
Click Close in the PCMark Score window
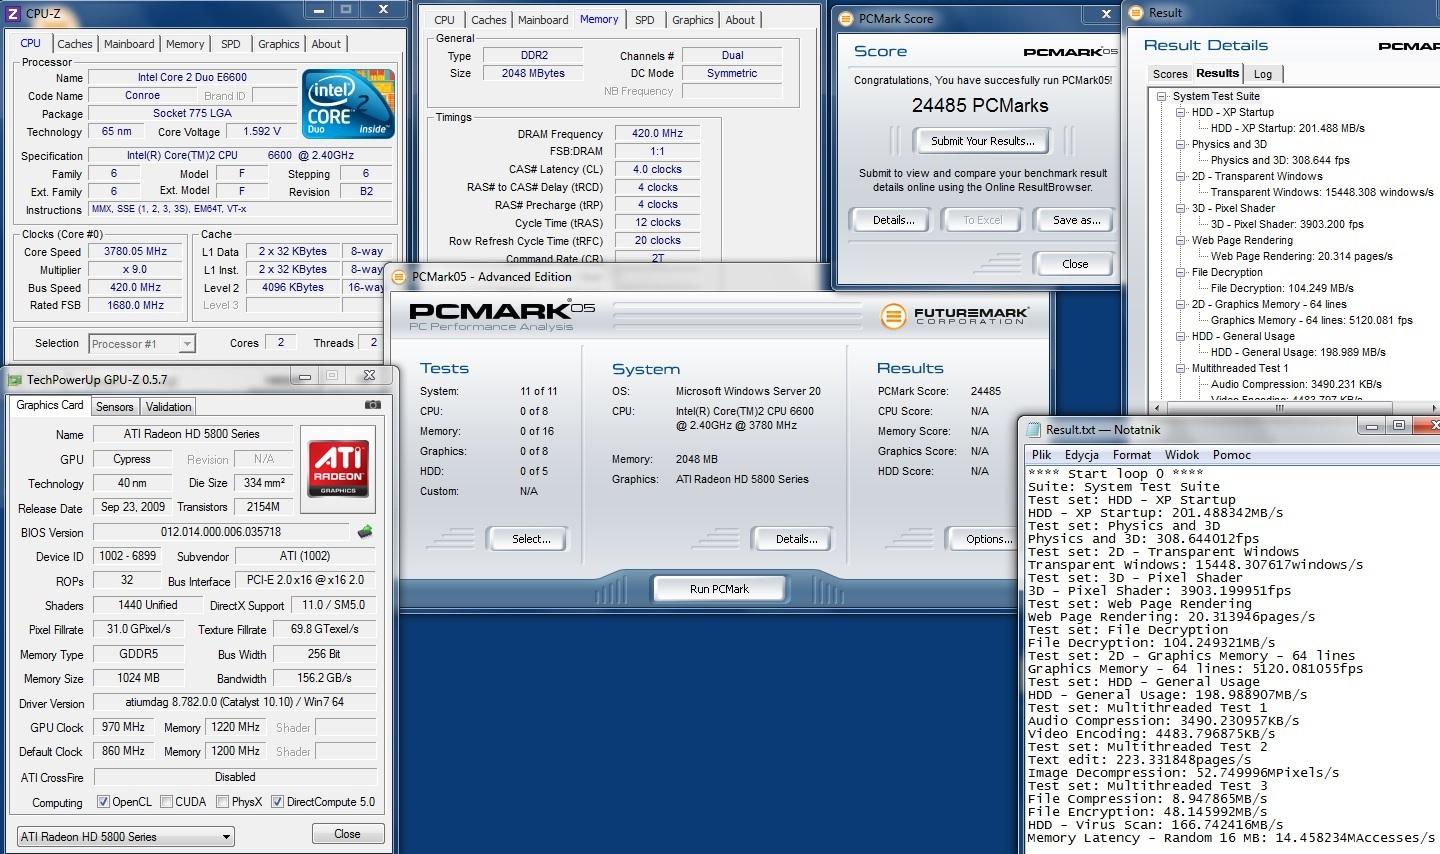[1074, 264]
